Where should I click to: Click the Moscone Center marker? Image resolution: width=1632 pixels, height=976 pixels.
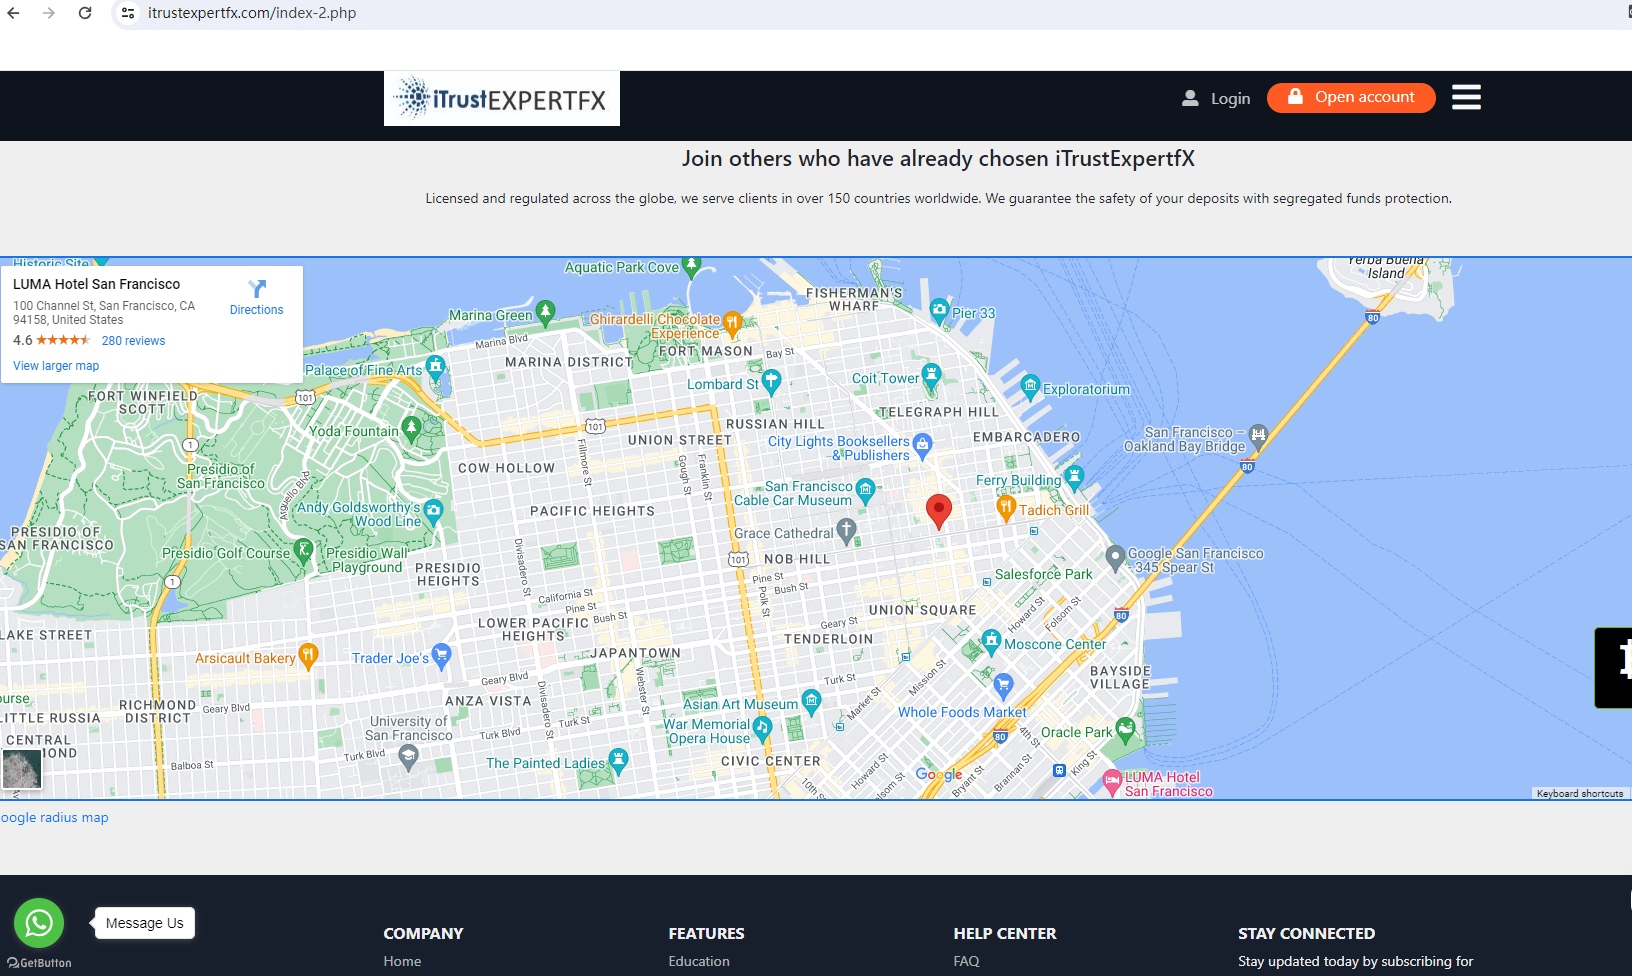click(x=991, y=641)
